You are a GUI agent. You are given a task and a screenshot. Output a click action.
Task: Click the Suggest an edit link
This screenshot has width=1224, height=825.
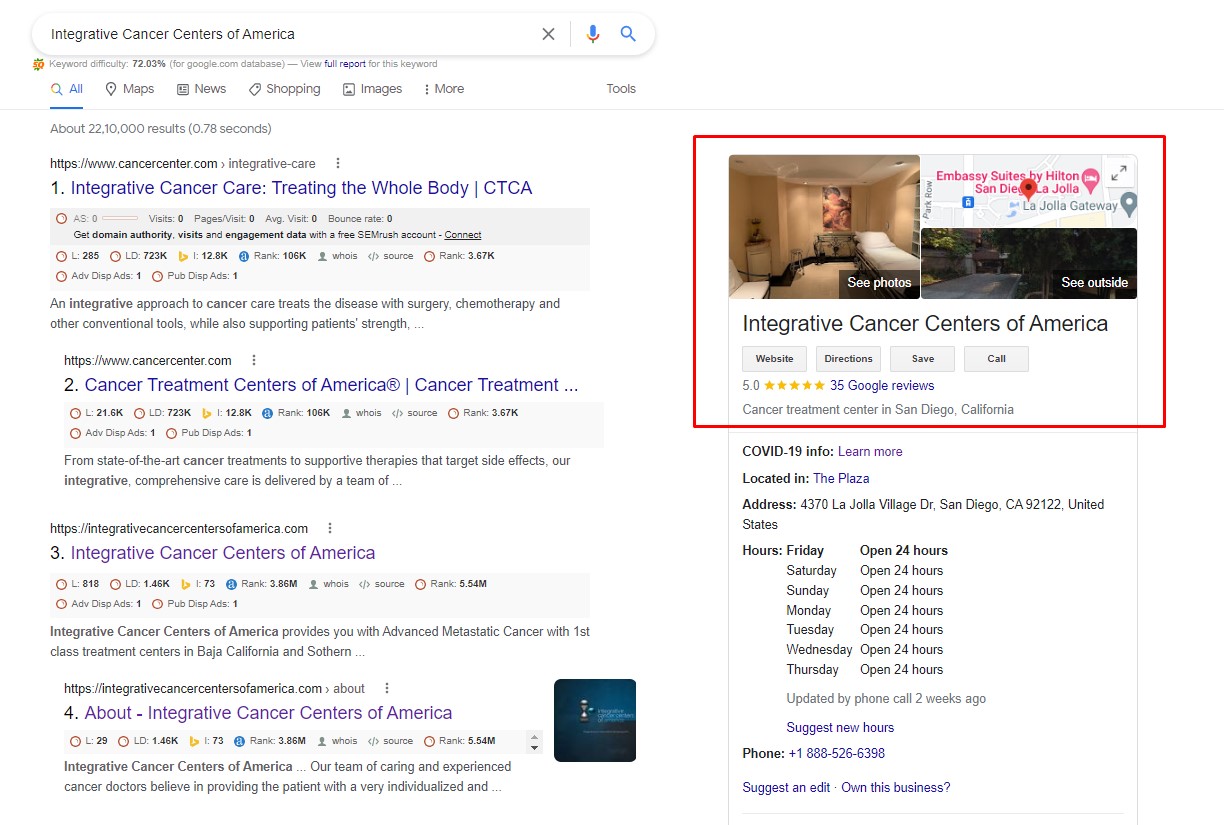click(786, 787)
